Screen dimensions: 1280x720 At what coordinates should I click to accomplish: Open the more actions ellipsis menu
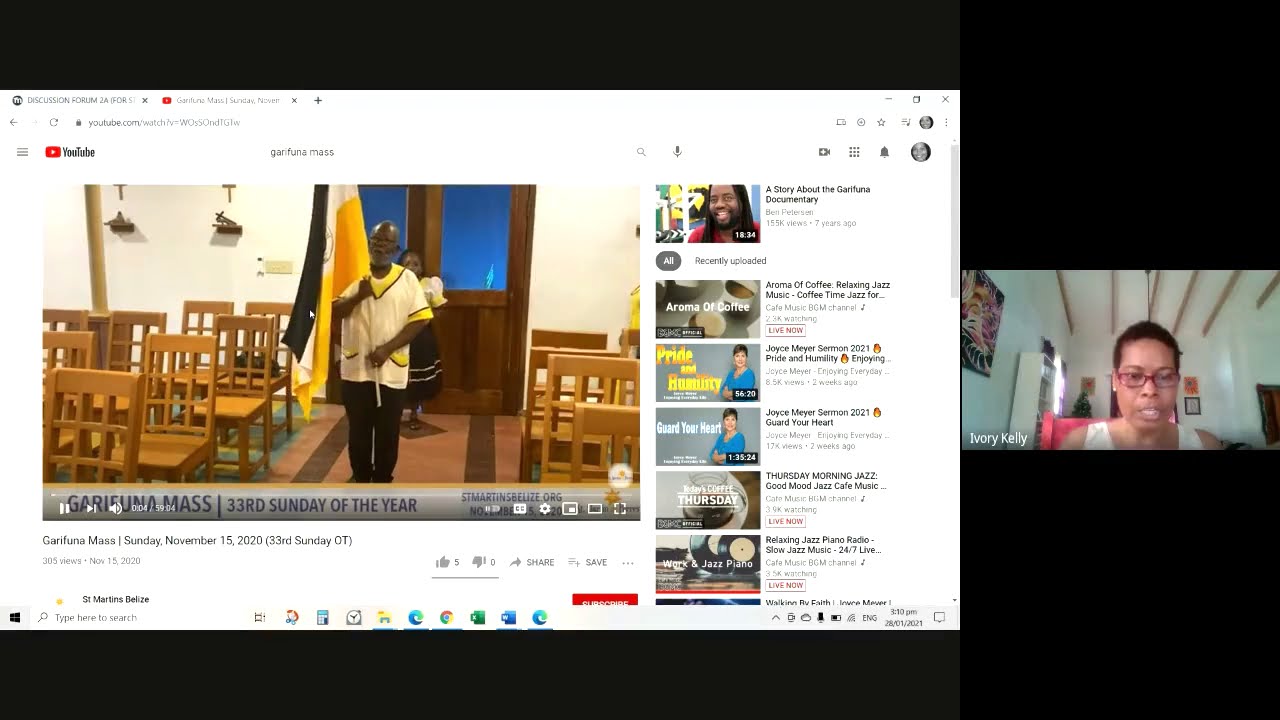pos(628,562)
